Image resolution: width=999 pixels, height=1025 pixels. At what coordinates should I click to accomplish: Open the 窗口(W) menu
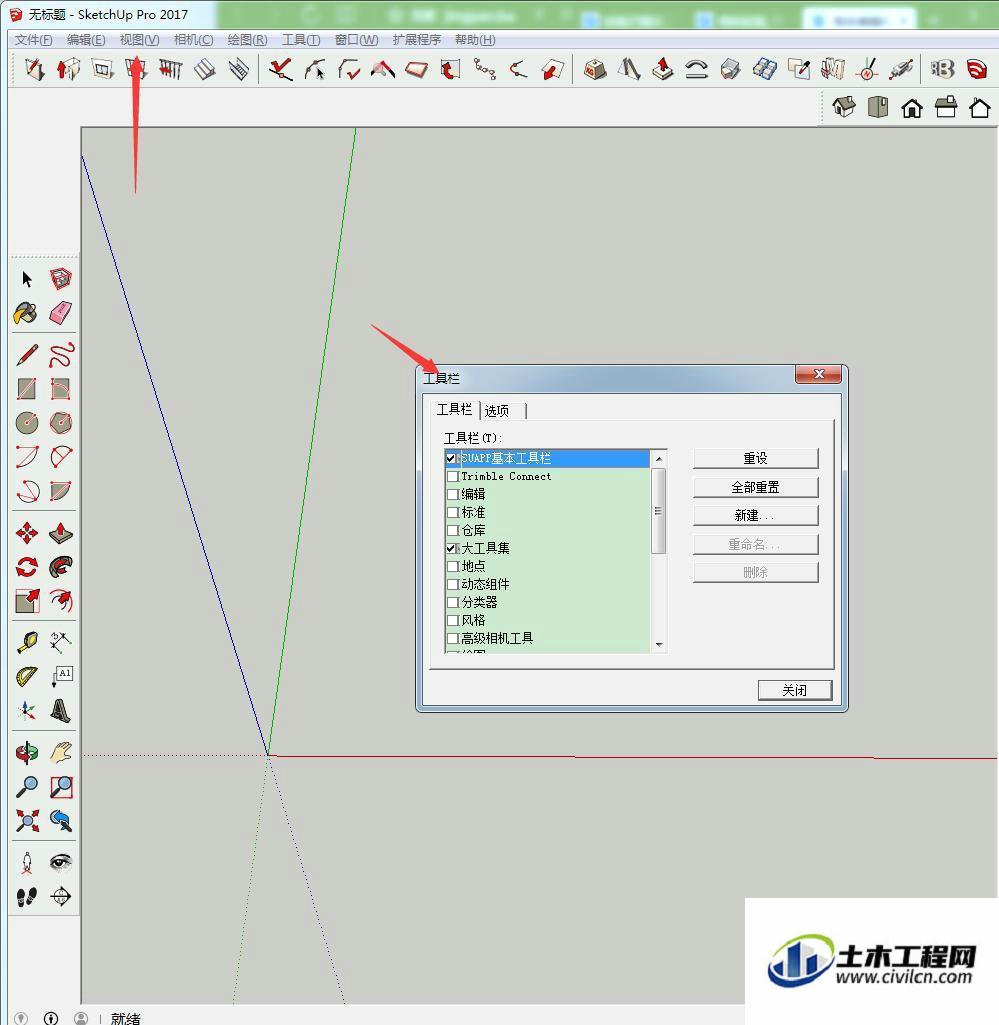(356, 40)
